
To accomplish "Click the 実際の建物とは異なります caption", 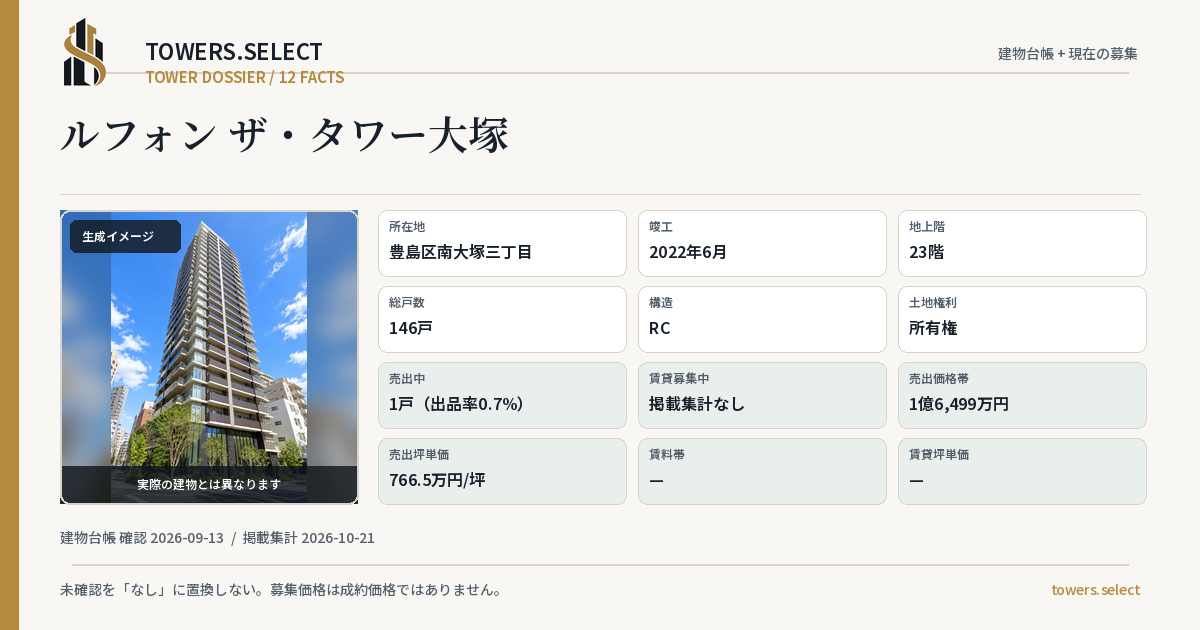I will (x=209, y=484).
